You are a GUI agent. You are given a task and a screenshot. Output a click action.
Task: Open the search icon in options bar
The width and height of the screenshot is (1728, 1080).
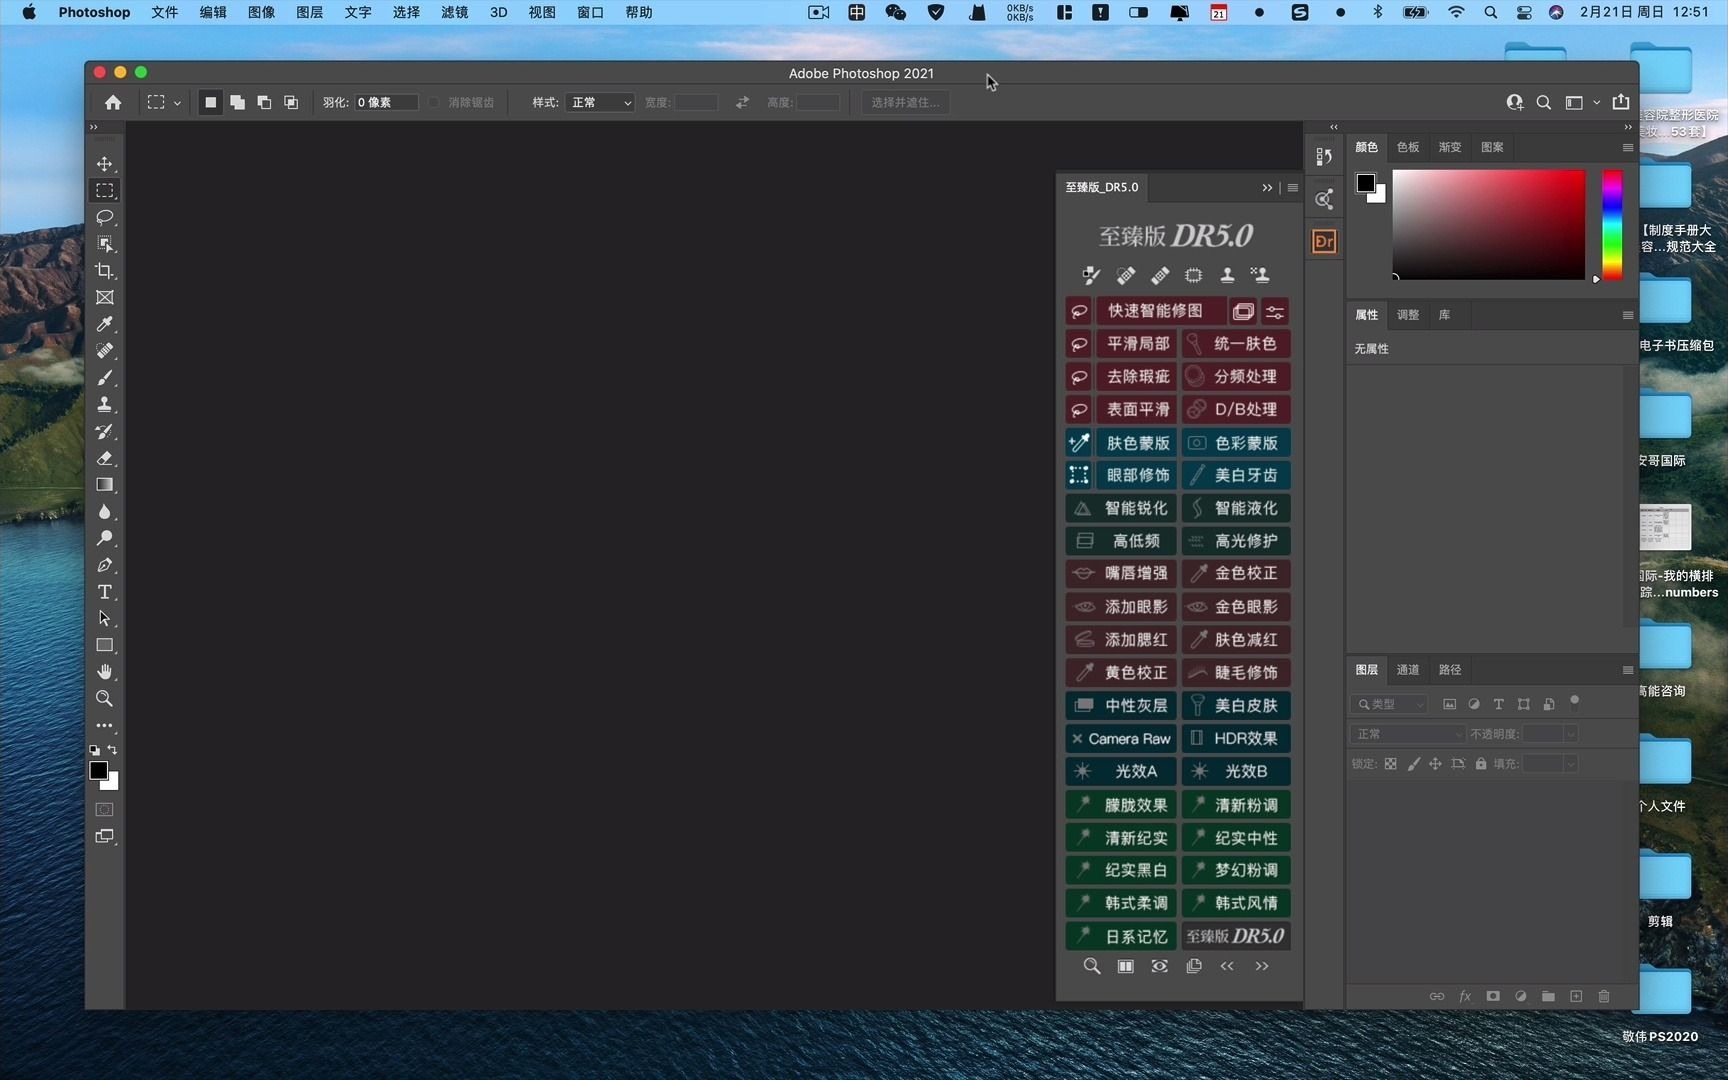click(x=1544, y=102)
